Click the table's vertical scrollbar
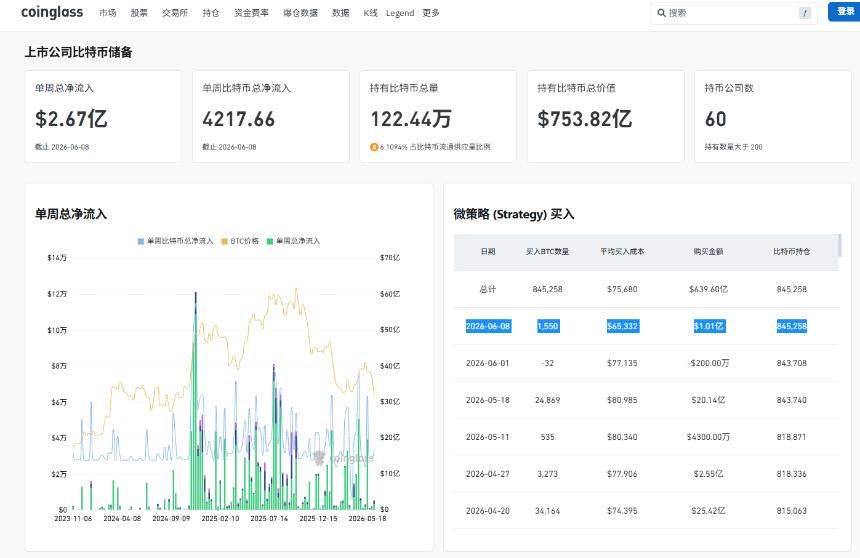Viewport: 860px width, 558px height. pyautogui.click(x=840, y=246)
